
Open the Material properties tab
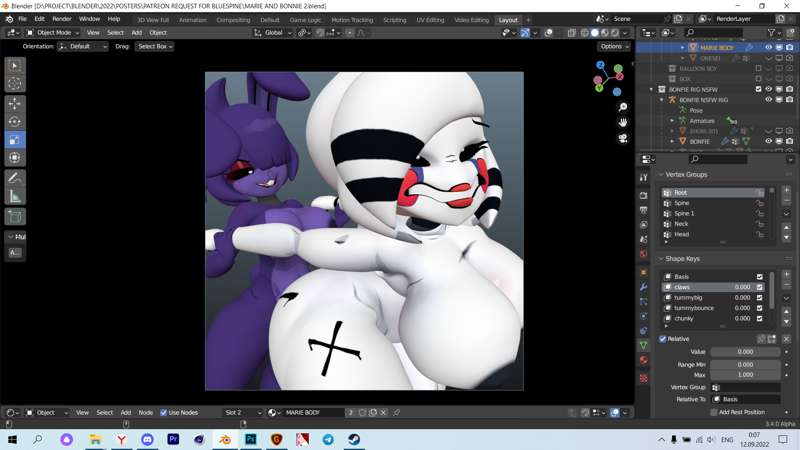coord(643,360)
